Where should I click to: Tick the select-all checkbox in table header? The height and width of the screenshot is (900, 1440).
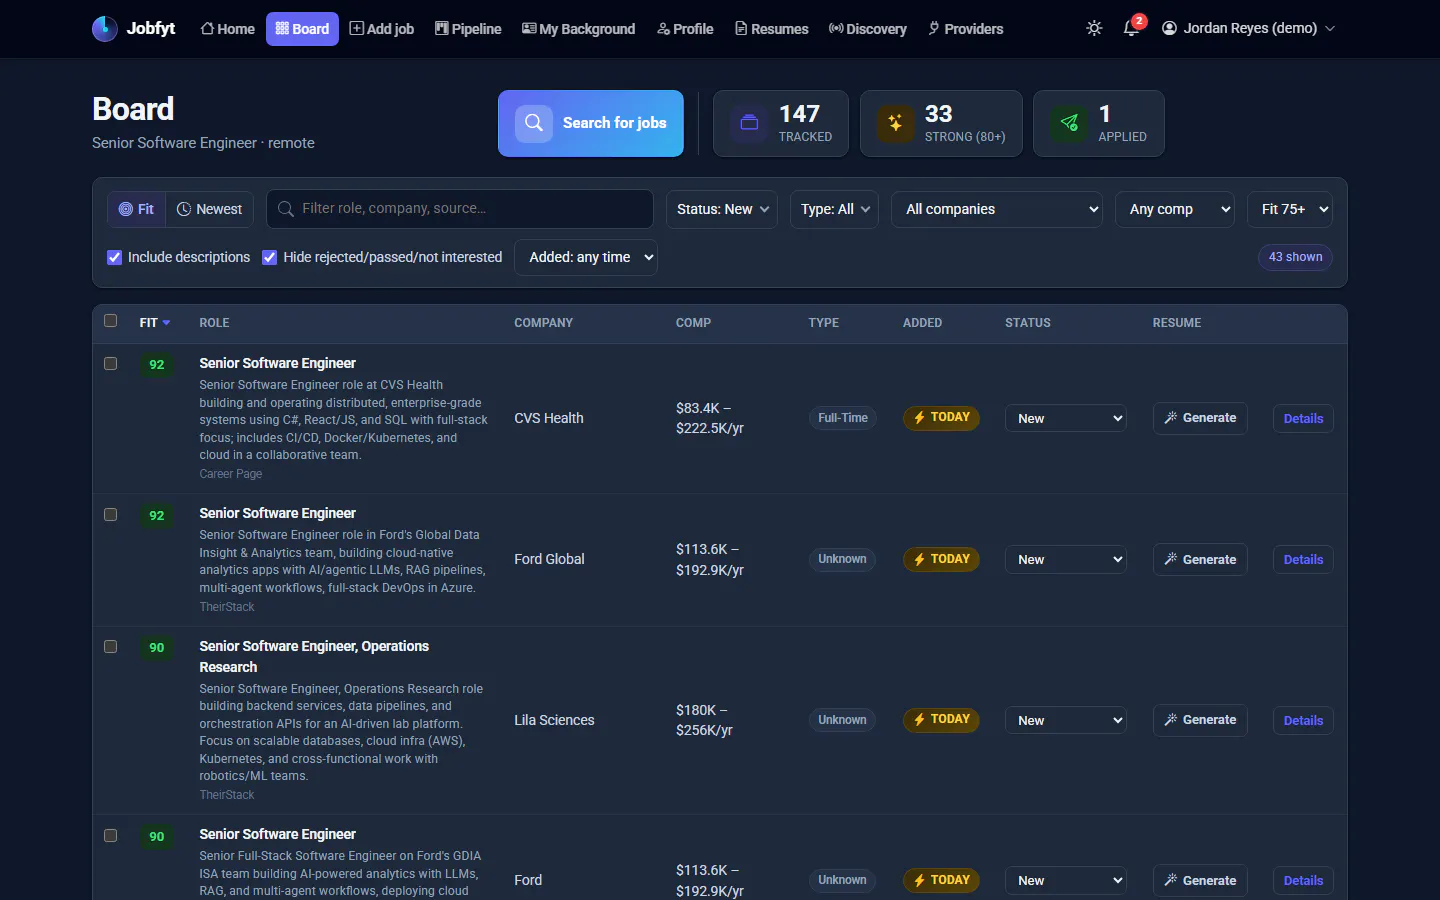pos(111,321)
